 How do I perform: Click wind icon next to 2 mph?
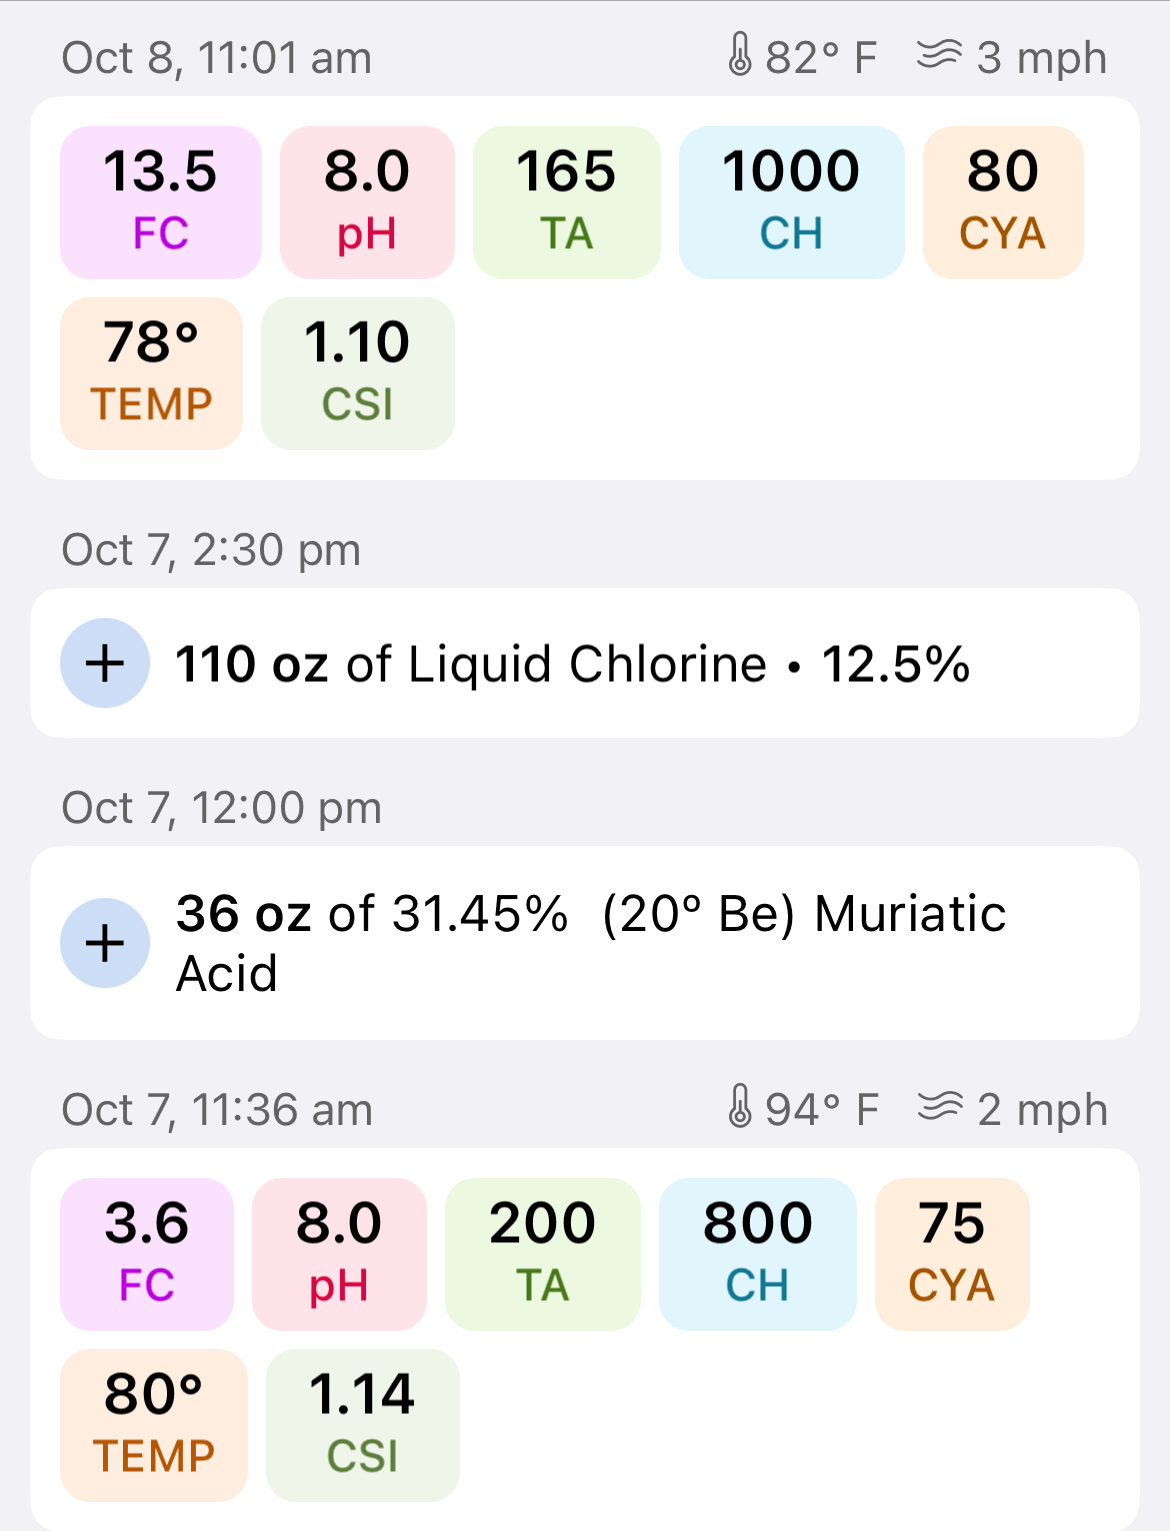tap(940, 1106)
